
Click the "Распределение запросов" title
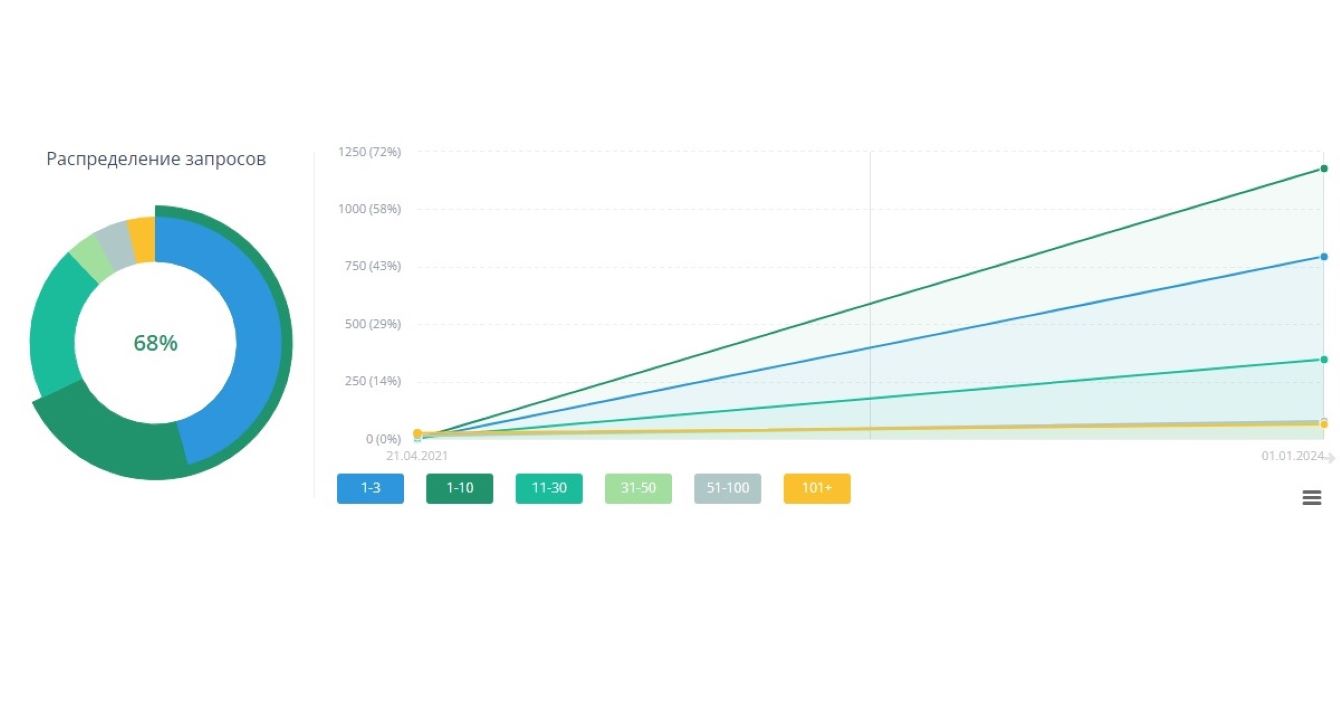(156, 159)
